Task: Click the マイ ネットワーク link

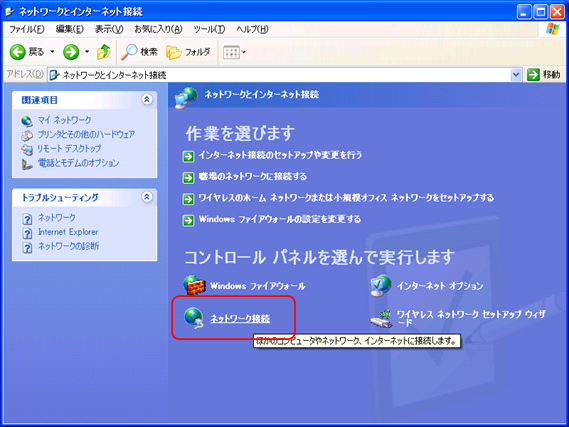Action: pyautogui.click(x=64, y=120)
